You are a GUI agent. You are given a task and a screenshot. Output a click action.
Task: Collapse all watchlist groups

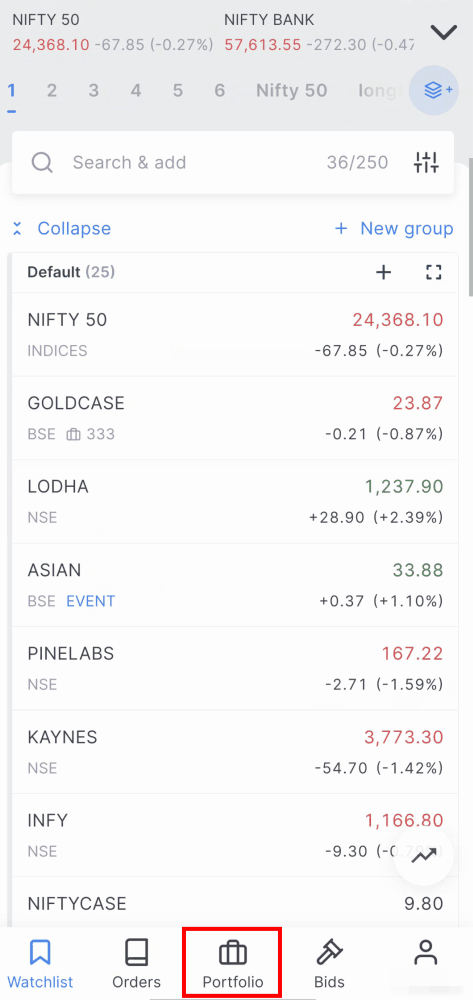tap(61, 228)
